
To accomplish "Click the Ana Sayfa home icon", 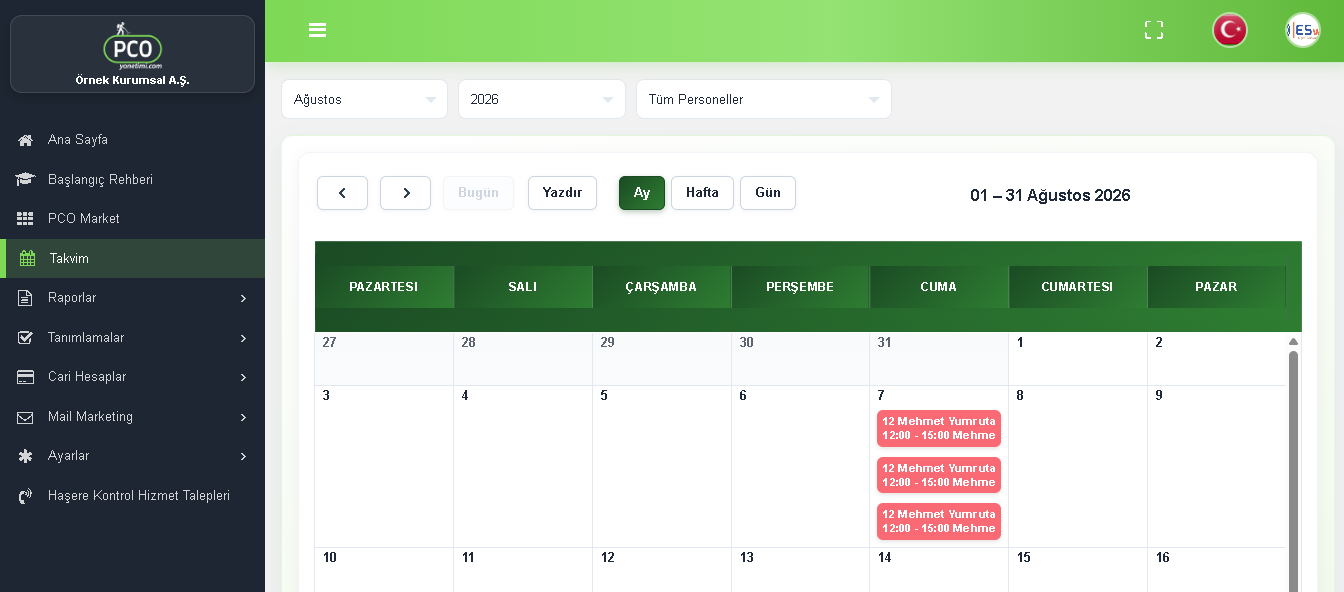I will (26, 140).
